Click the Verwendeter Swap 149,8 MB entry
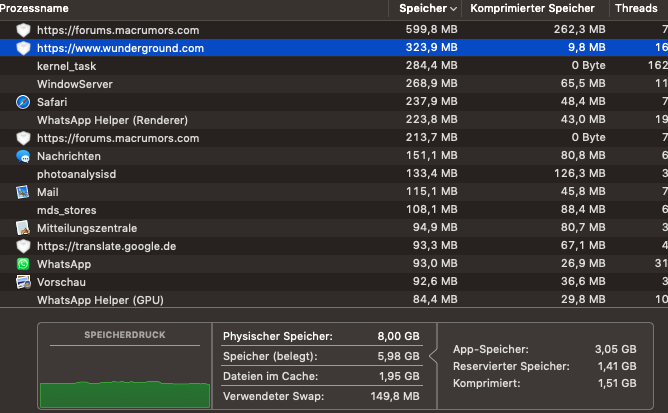Viewport: 668px width, 413px height. click(321, 396)
